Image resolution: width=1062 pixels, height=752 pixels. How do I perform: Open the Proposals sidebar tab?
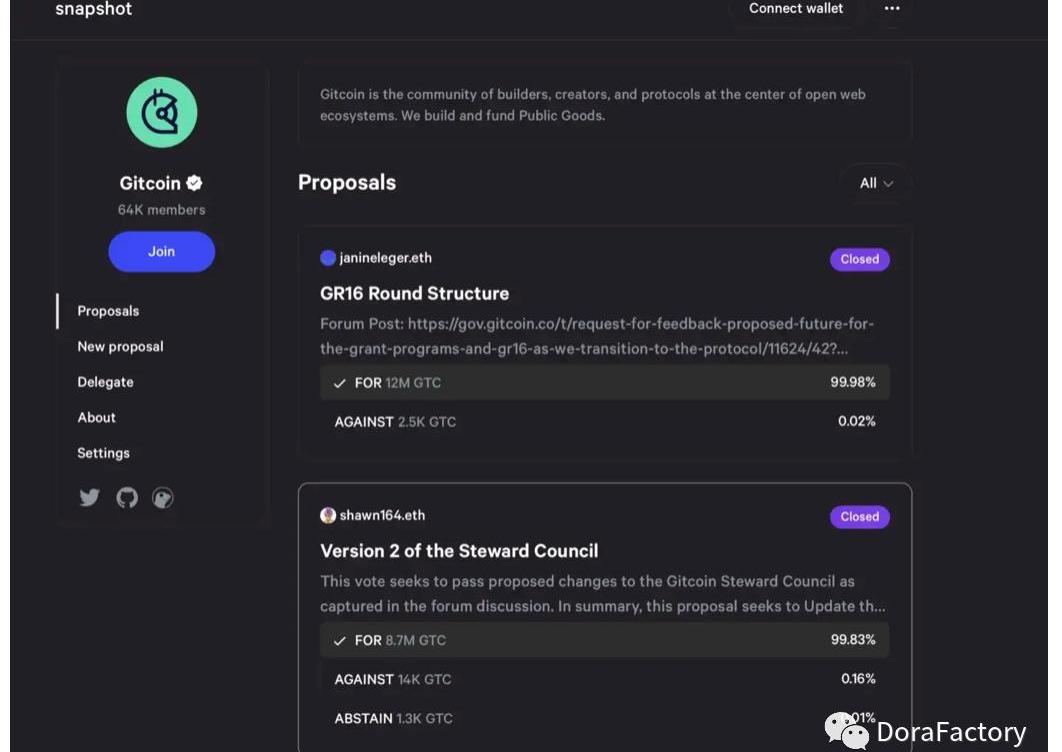(x=108, y=311)
